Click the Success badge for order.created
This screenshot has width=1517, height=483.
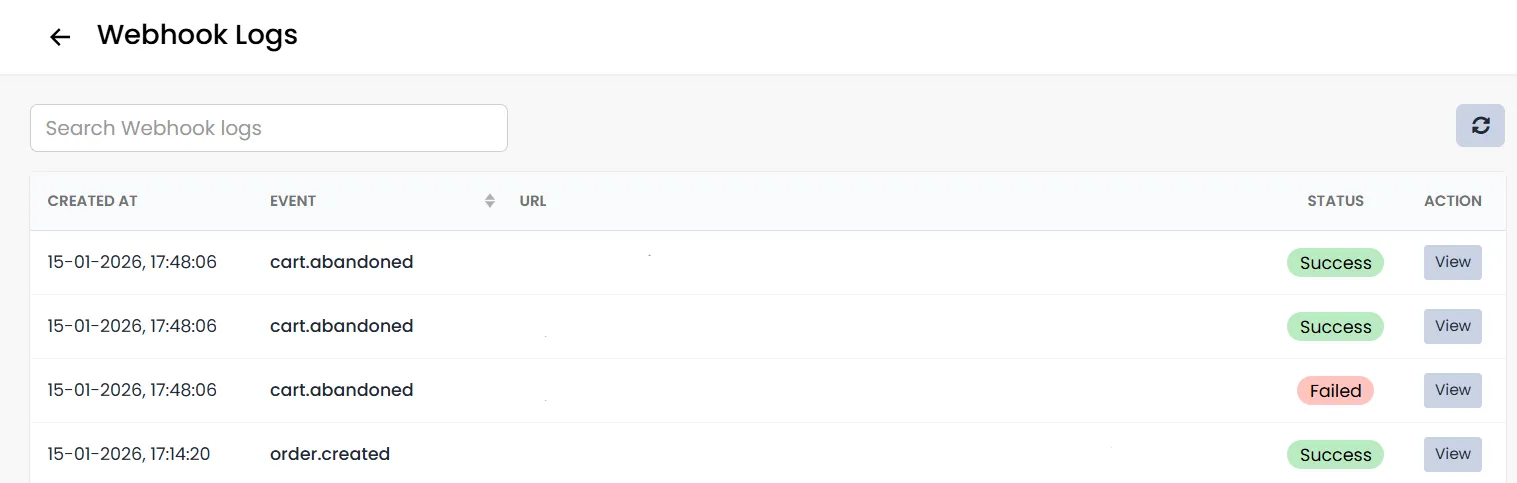point(1335,455)
